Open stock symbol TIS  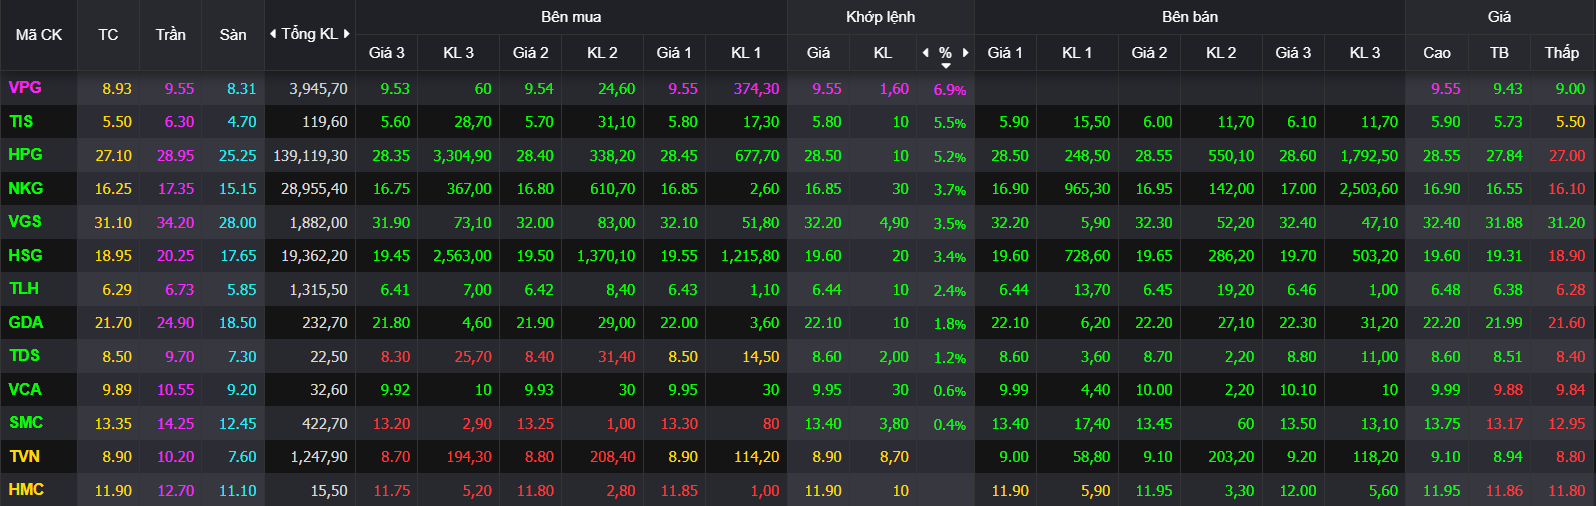point(21,121)
